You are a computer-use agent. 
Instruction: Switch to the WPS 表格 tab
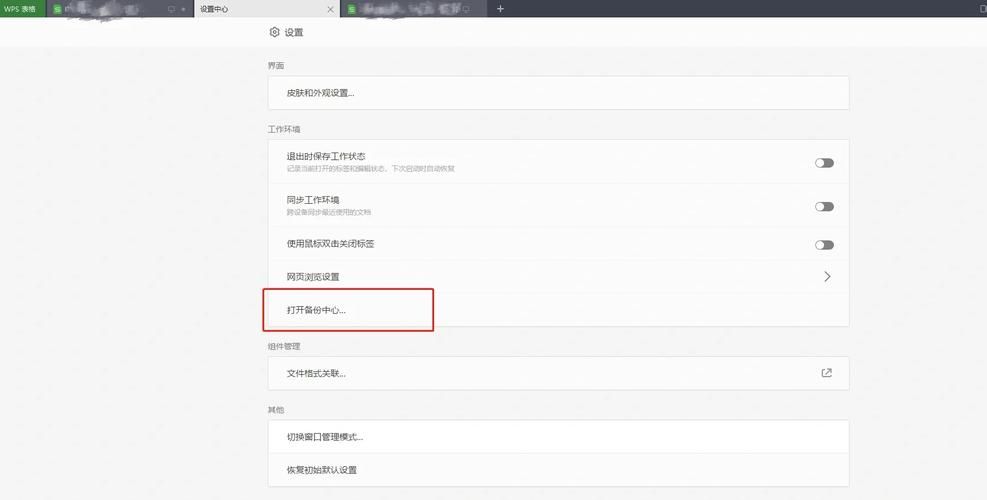tap(21, 9)
